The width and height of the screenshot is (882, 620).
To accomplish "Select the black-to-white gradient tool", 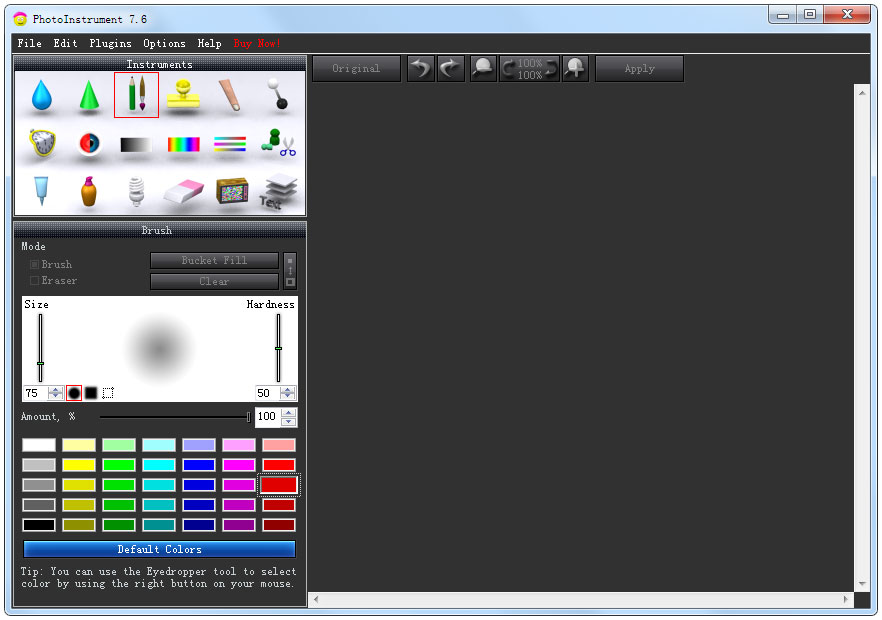I will click(136, 145).
